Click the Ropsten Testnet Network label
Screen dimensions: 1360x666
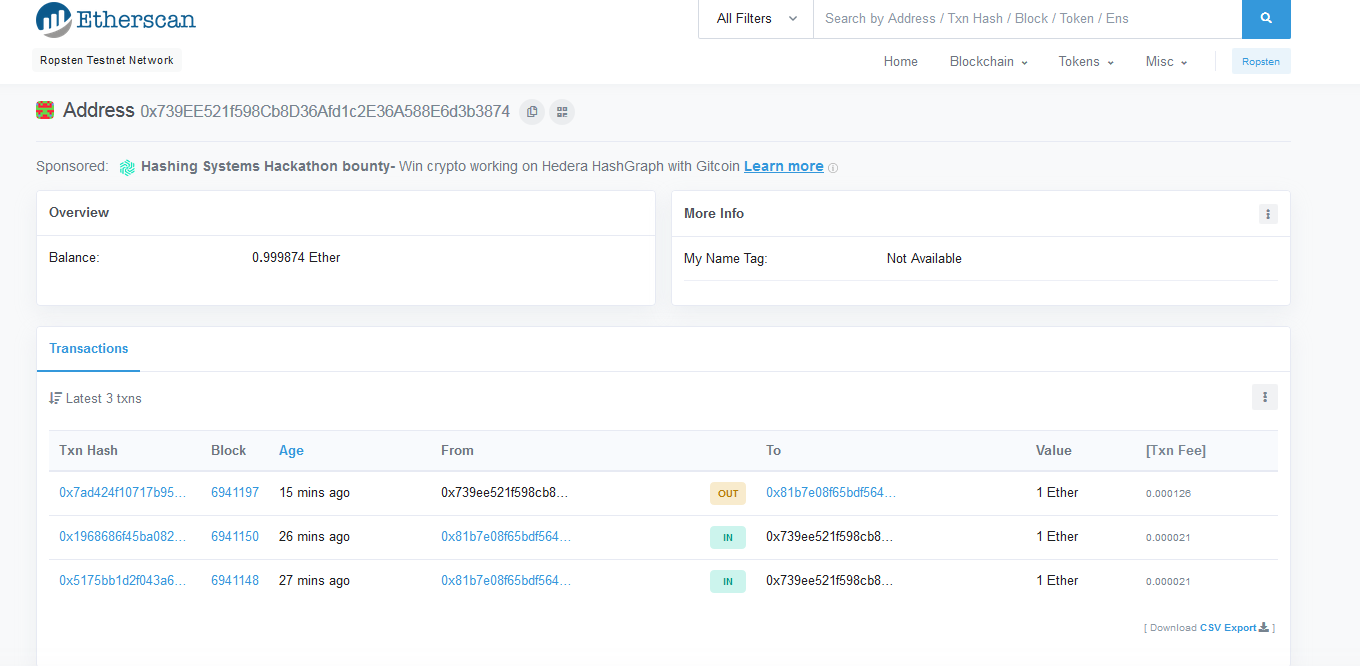click(x=107, y=61)
